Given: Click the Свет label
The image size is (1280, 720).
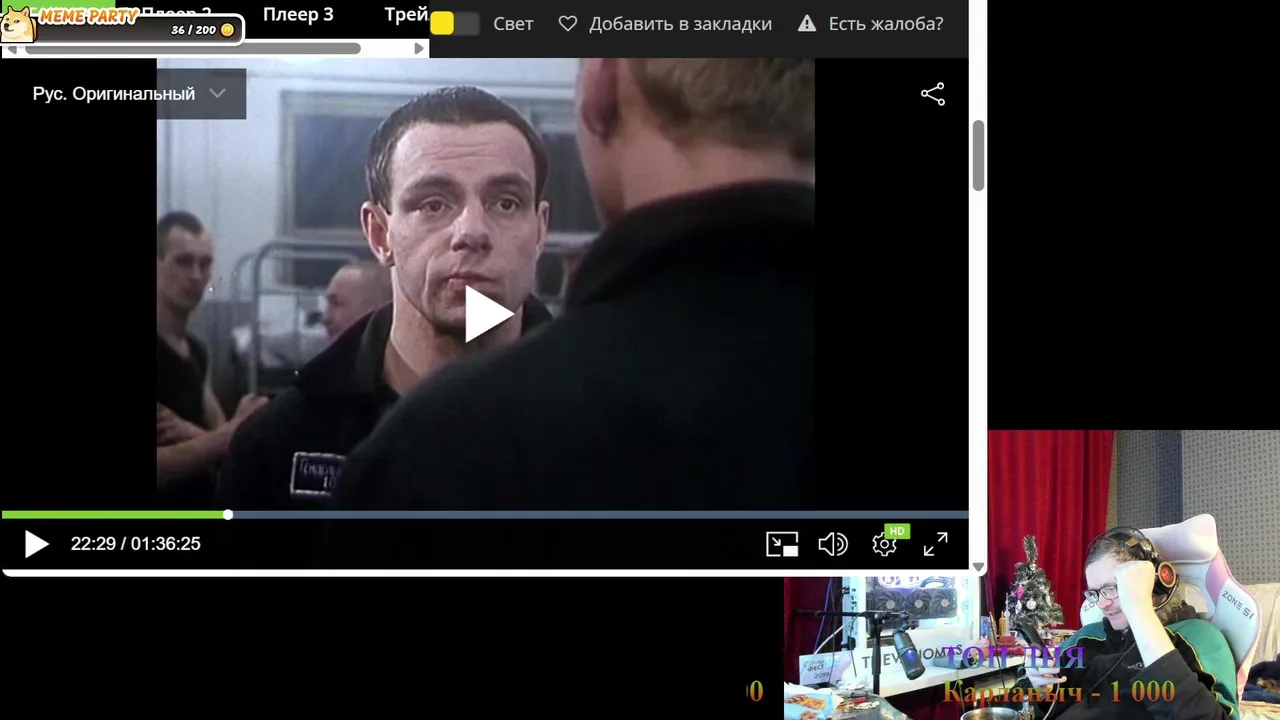Looking at the screenshot, I should coord(513,23).
